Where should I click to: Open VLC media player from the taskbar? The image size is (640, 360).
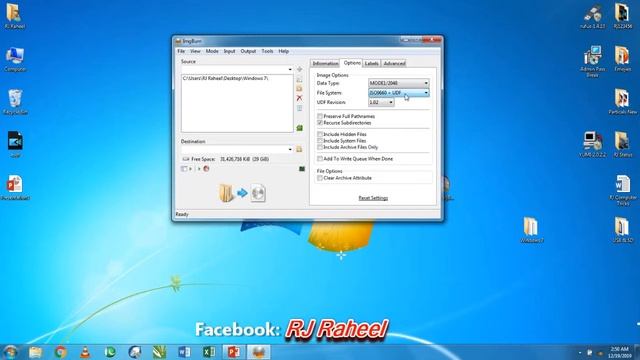coord(85,352)
